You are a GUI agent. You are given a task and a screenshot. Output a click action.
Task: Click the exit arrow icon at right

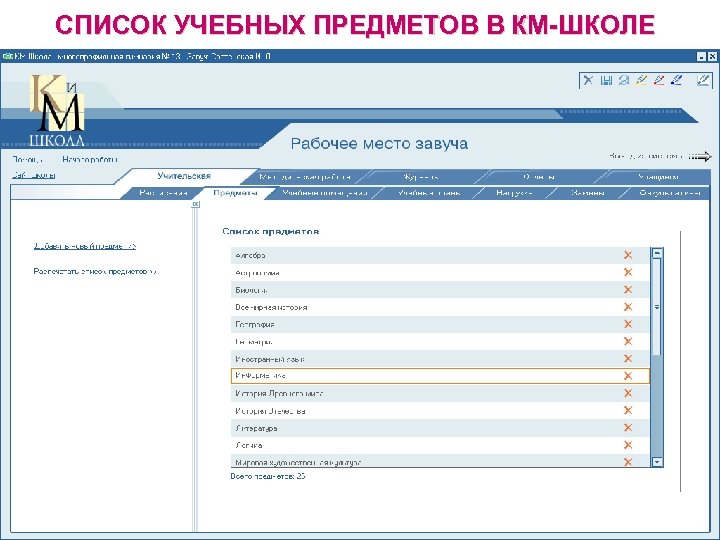click(700, 157)
